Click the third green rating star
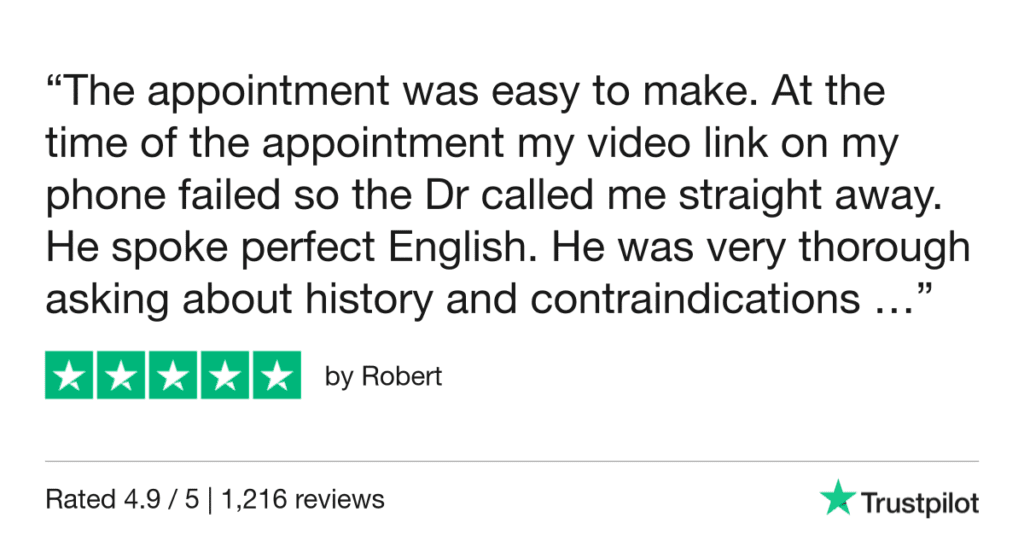 [x=173, y=376]
